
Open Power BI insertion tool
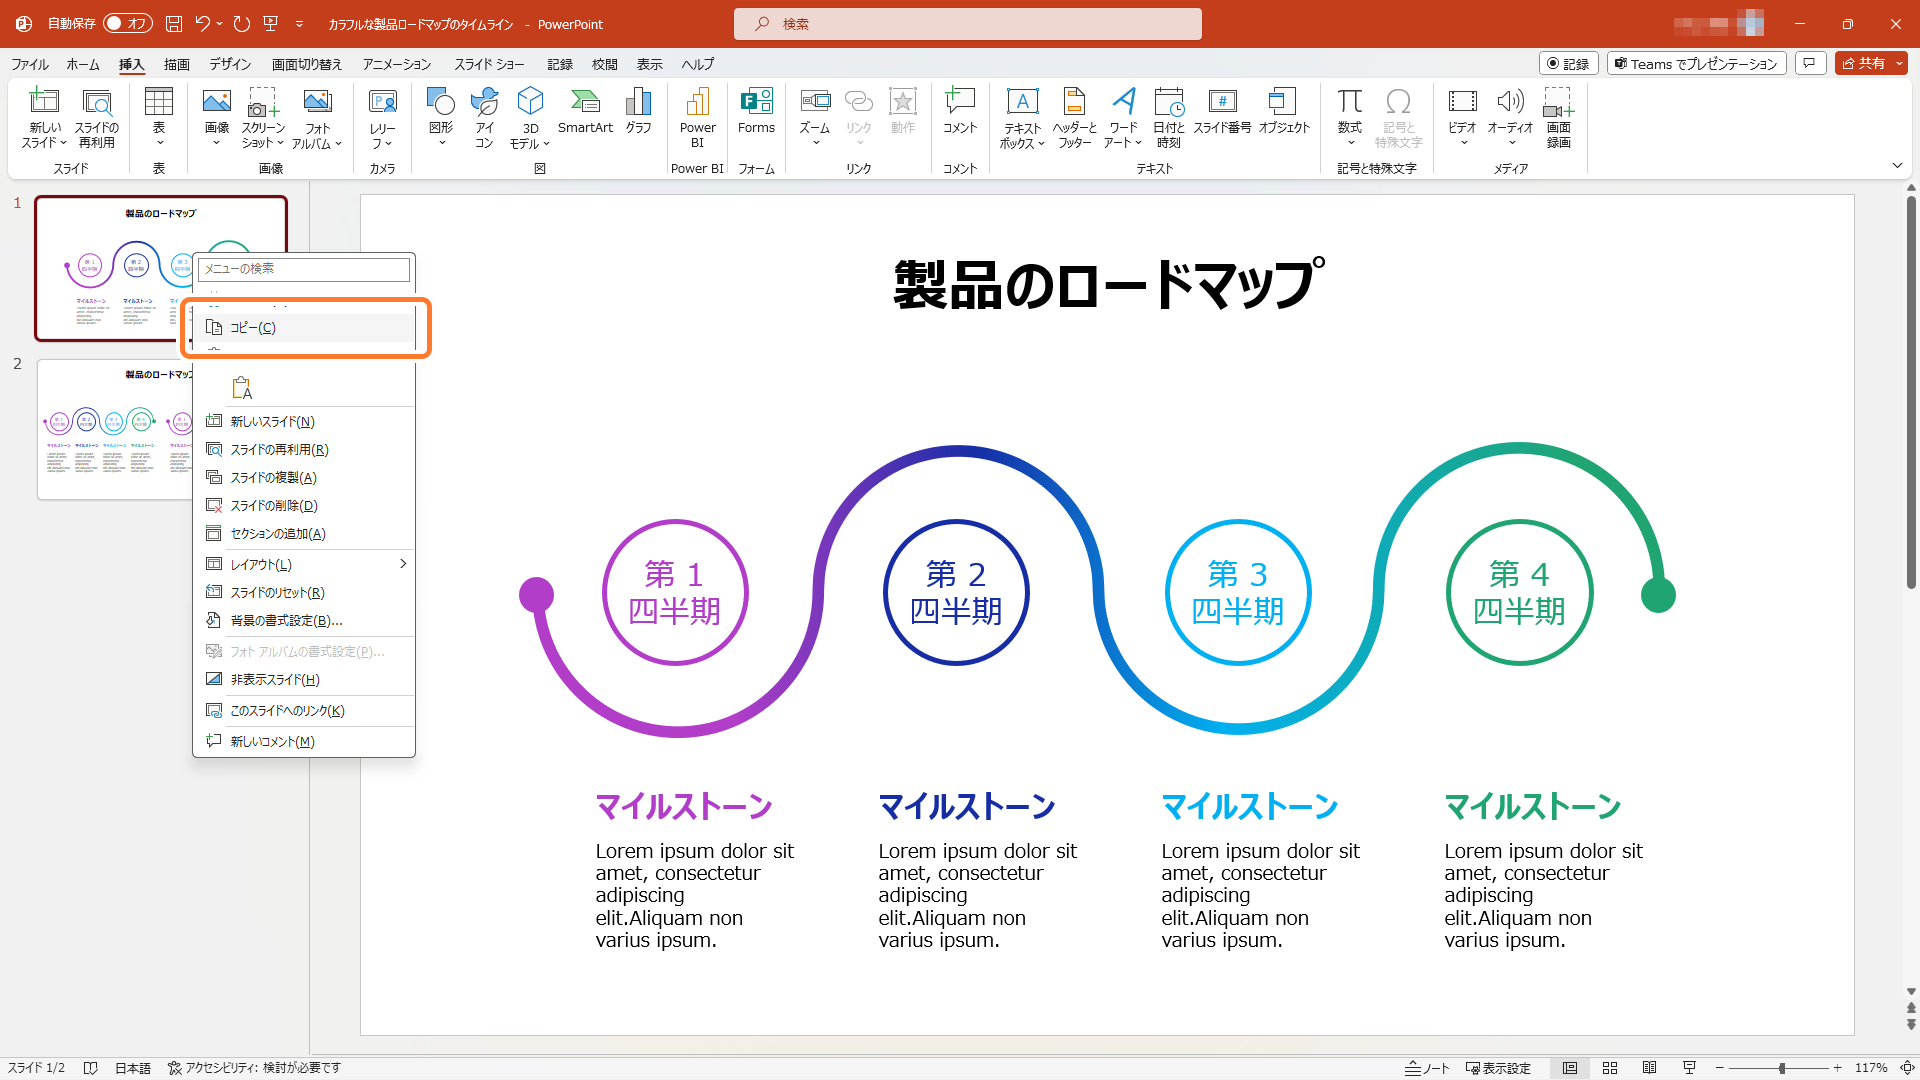pos(697,113)
